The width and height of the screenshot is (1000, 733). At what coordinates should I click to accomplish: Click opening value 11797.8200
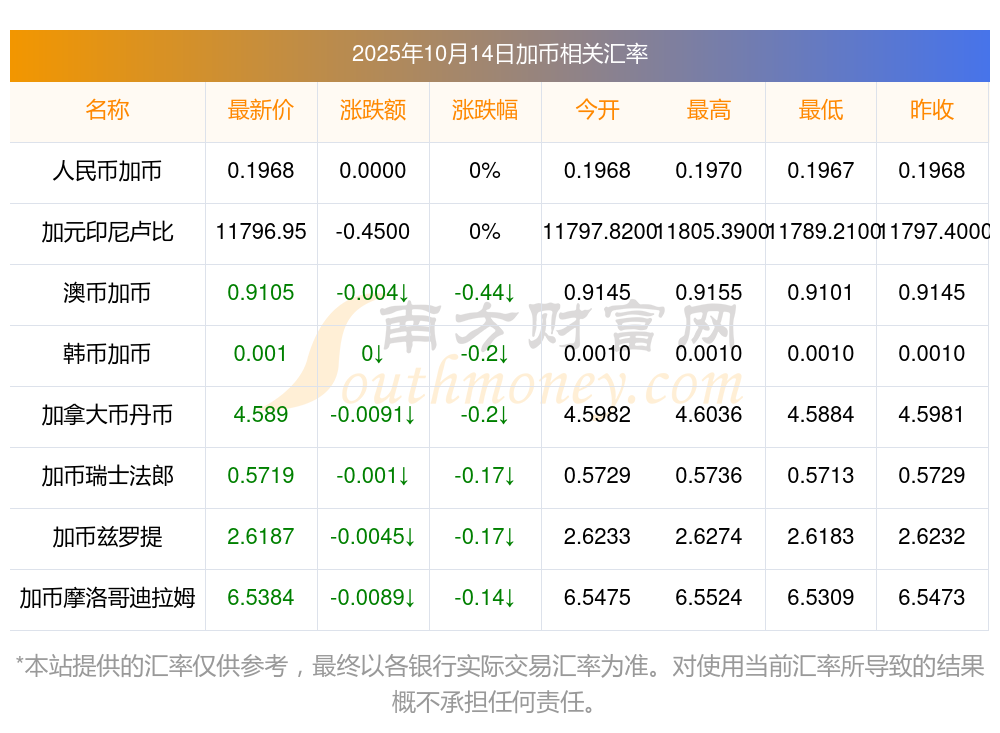[x=599, y=232]
